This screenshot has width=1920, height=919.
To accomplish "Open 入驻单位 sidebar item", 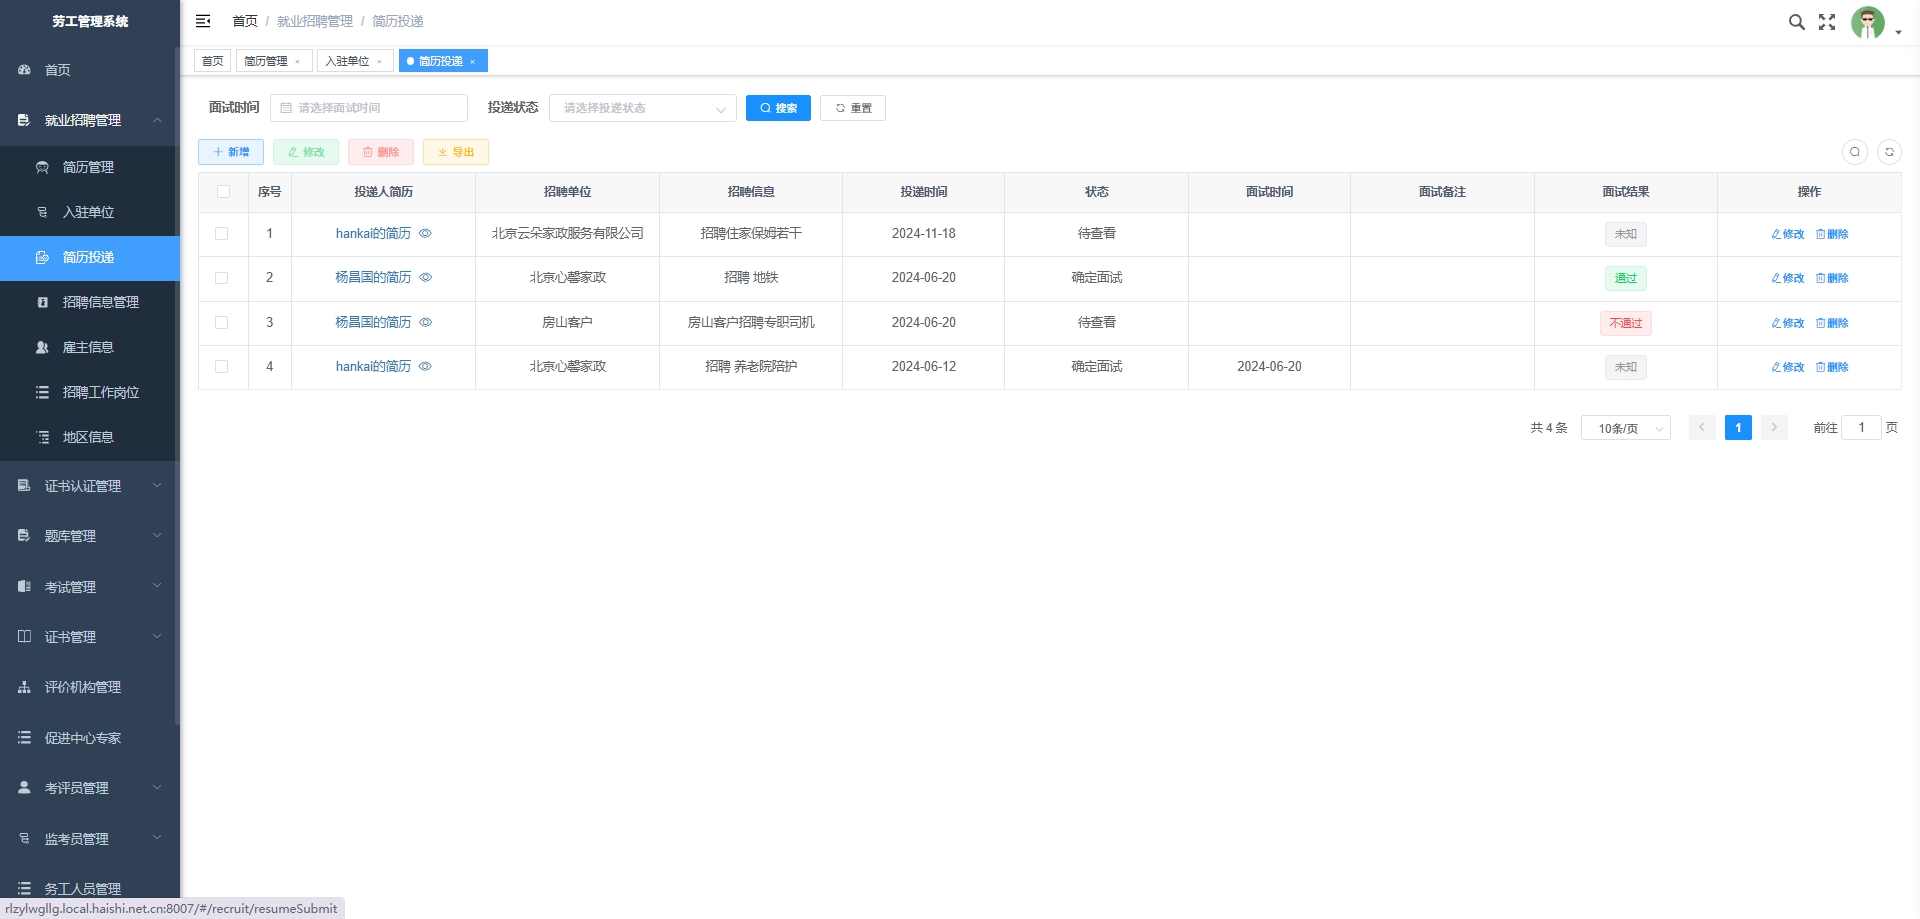I will pos(90,212).
